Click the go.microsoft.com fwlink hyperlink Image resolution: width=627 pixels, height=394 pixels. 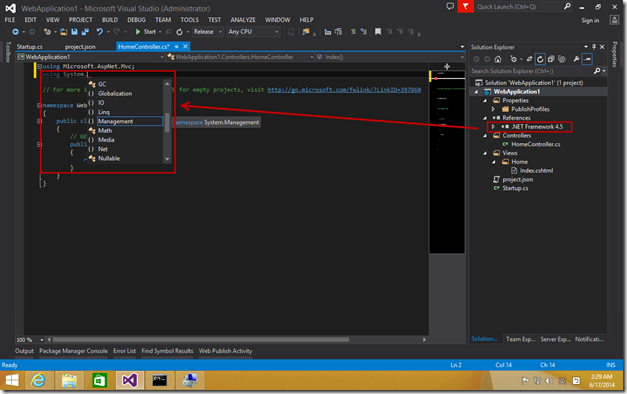(x=344, y=90)
